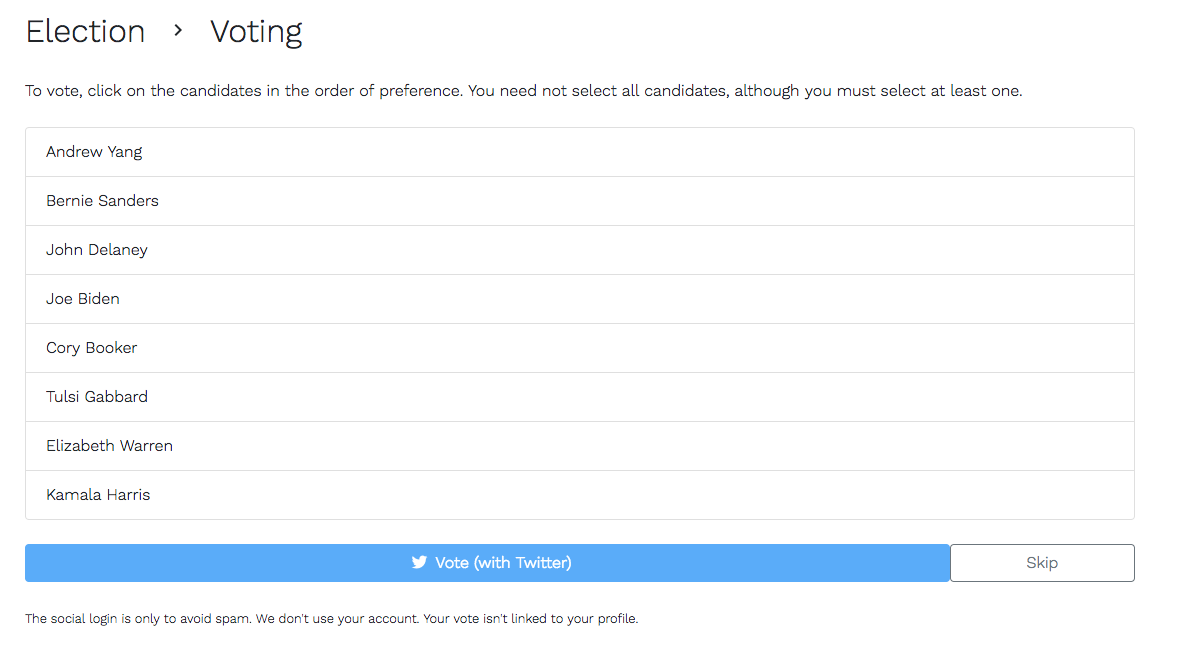1188x648 pixels.
Task: Click the voting instructions paragraph
Action: click(523, 91)
